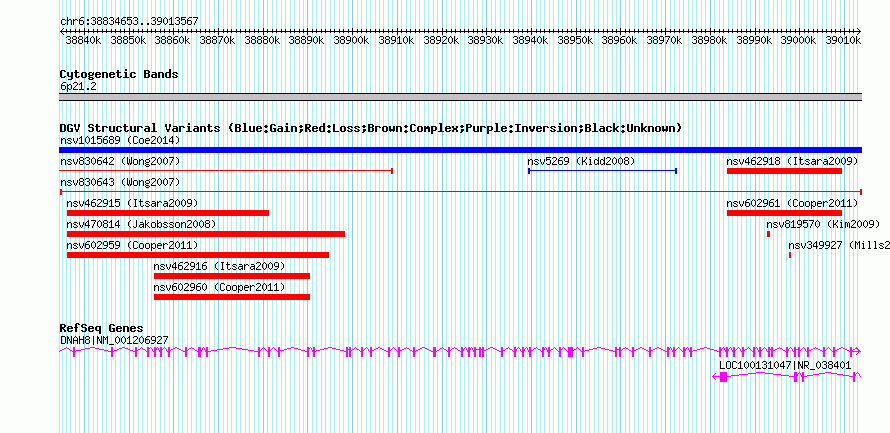The height and width of the screenshot is (433, 890).
Task: Click the small red nsv349927 marker
Action: point(790,255)
